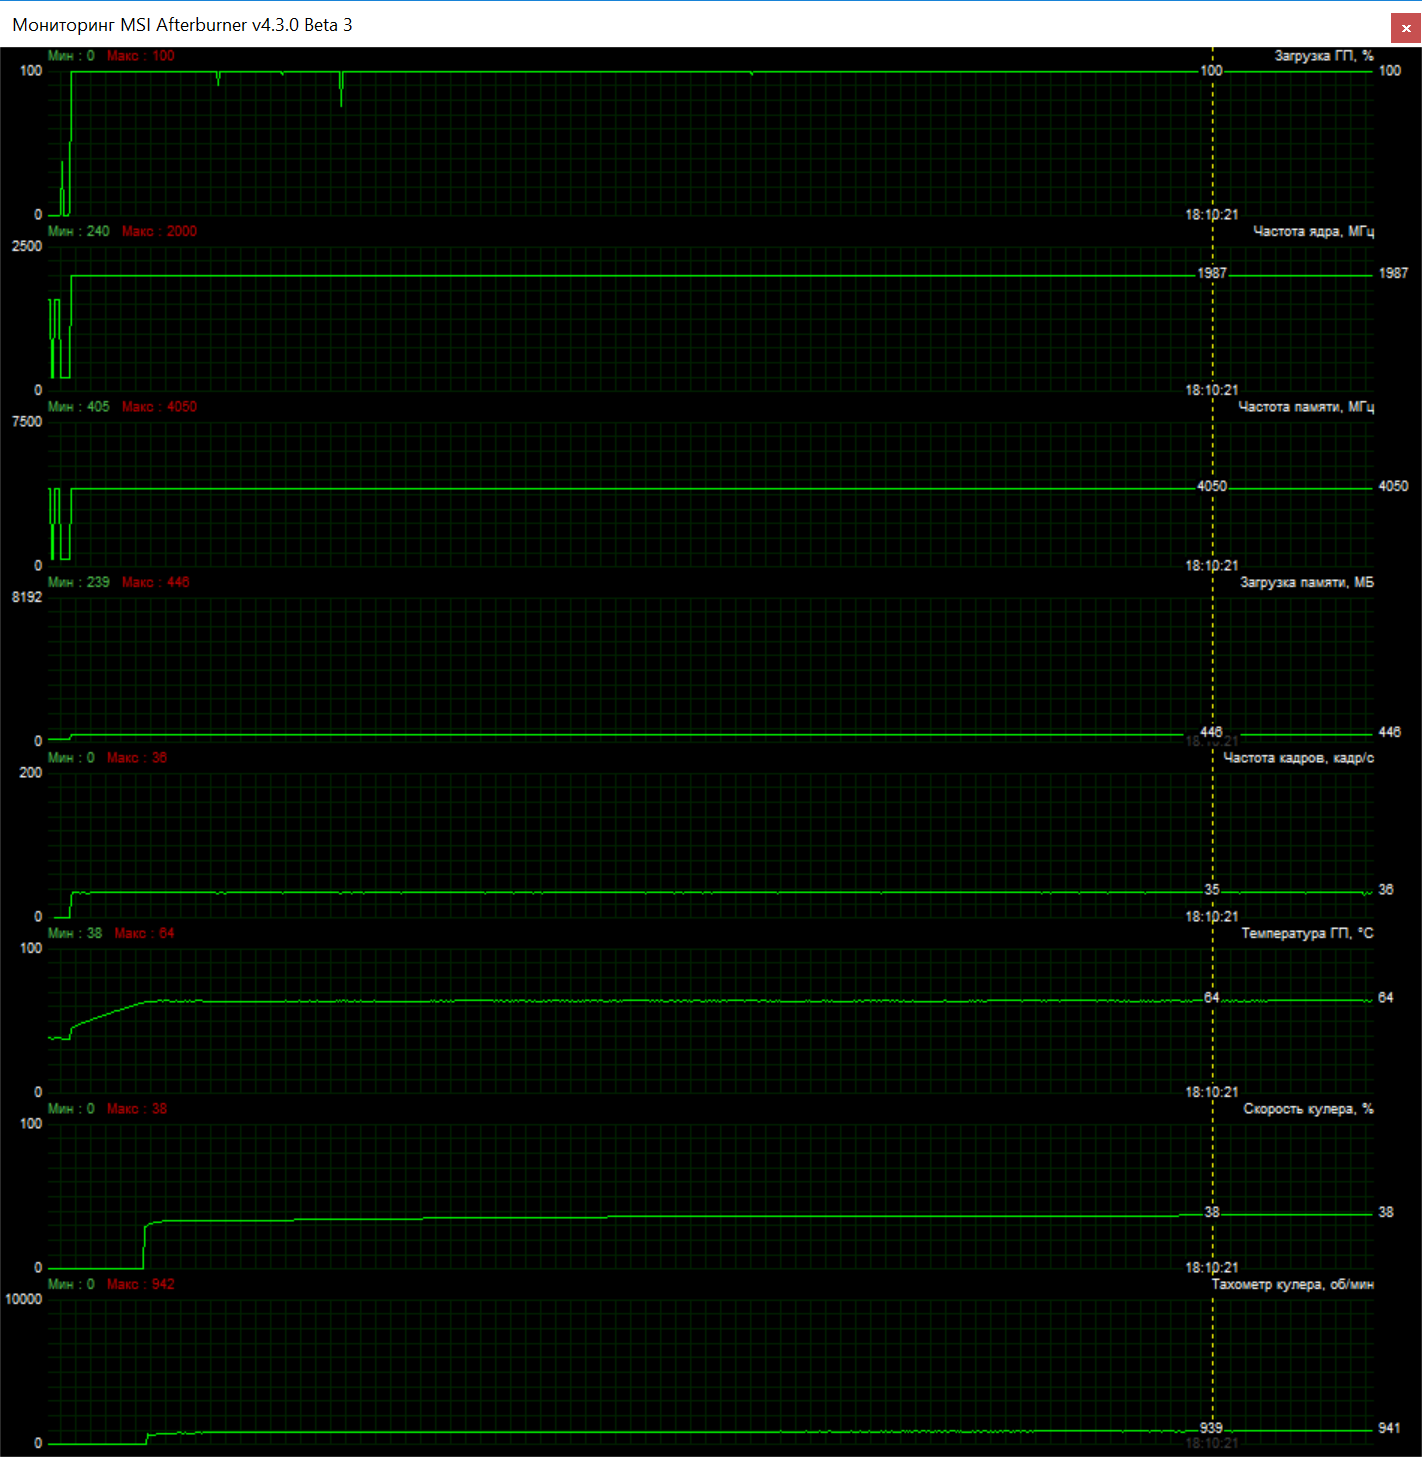This screenshot has height=1457, width=1422.
Task: Select the 'Скорость кулера, %' graph label
Action: [1308, 1109]
